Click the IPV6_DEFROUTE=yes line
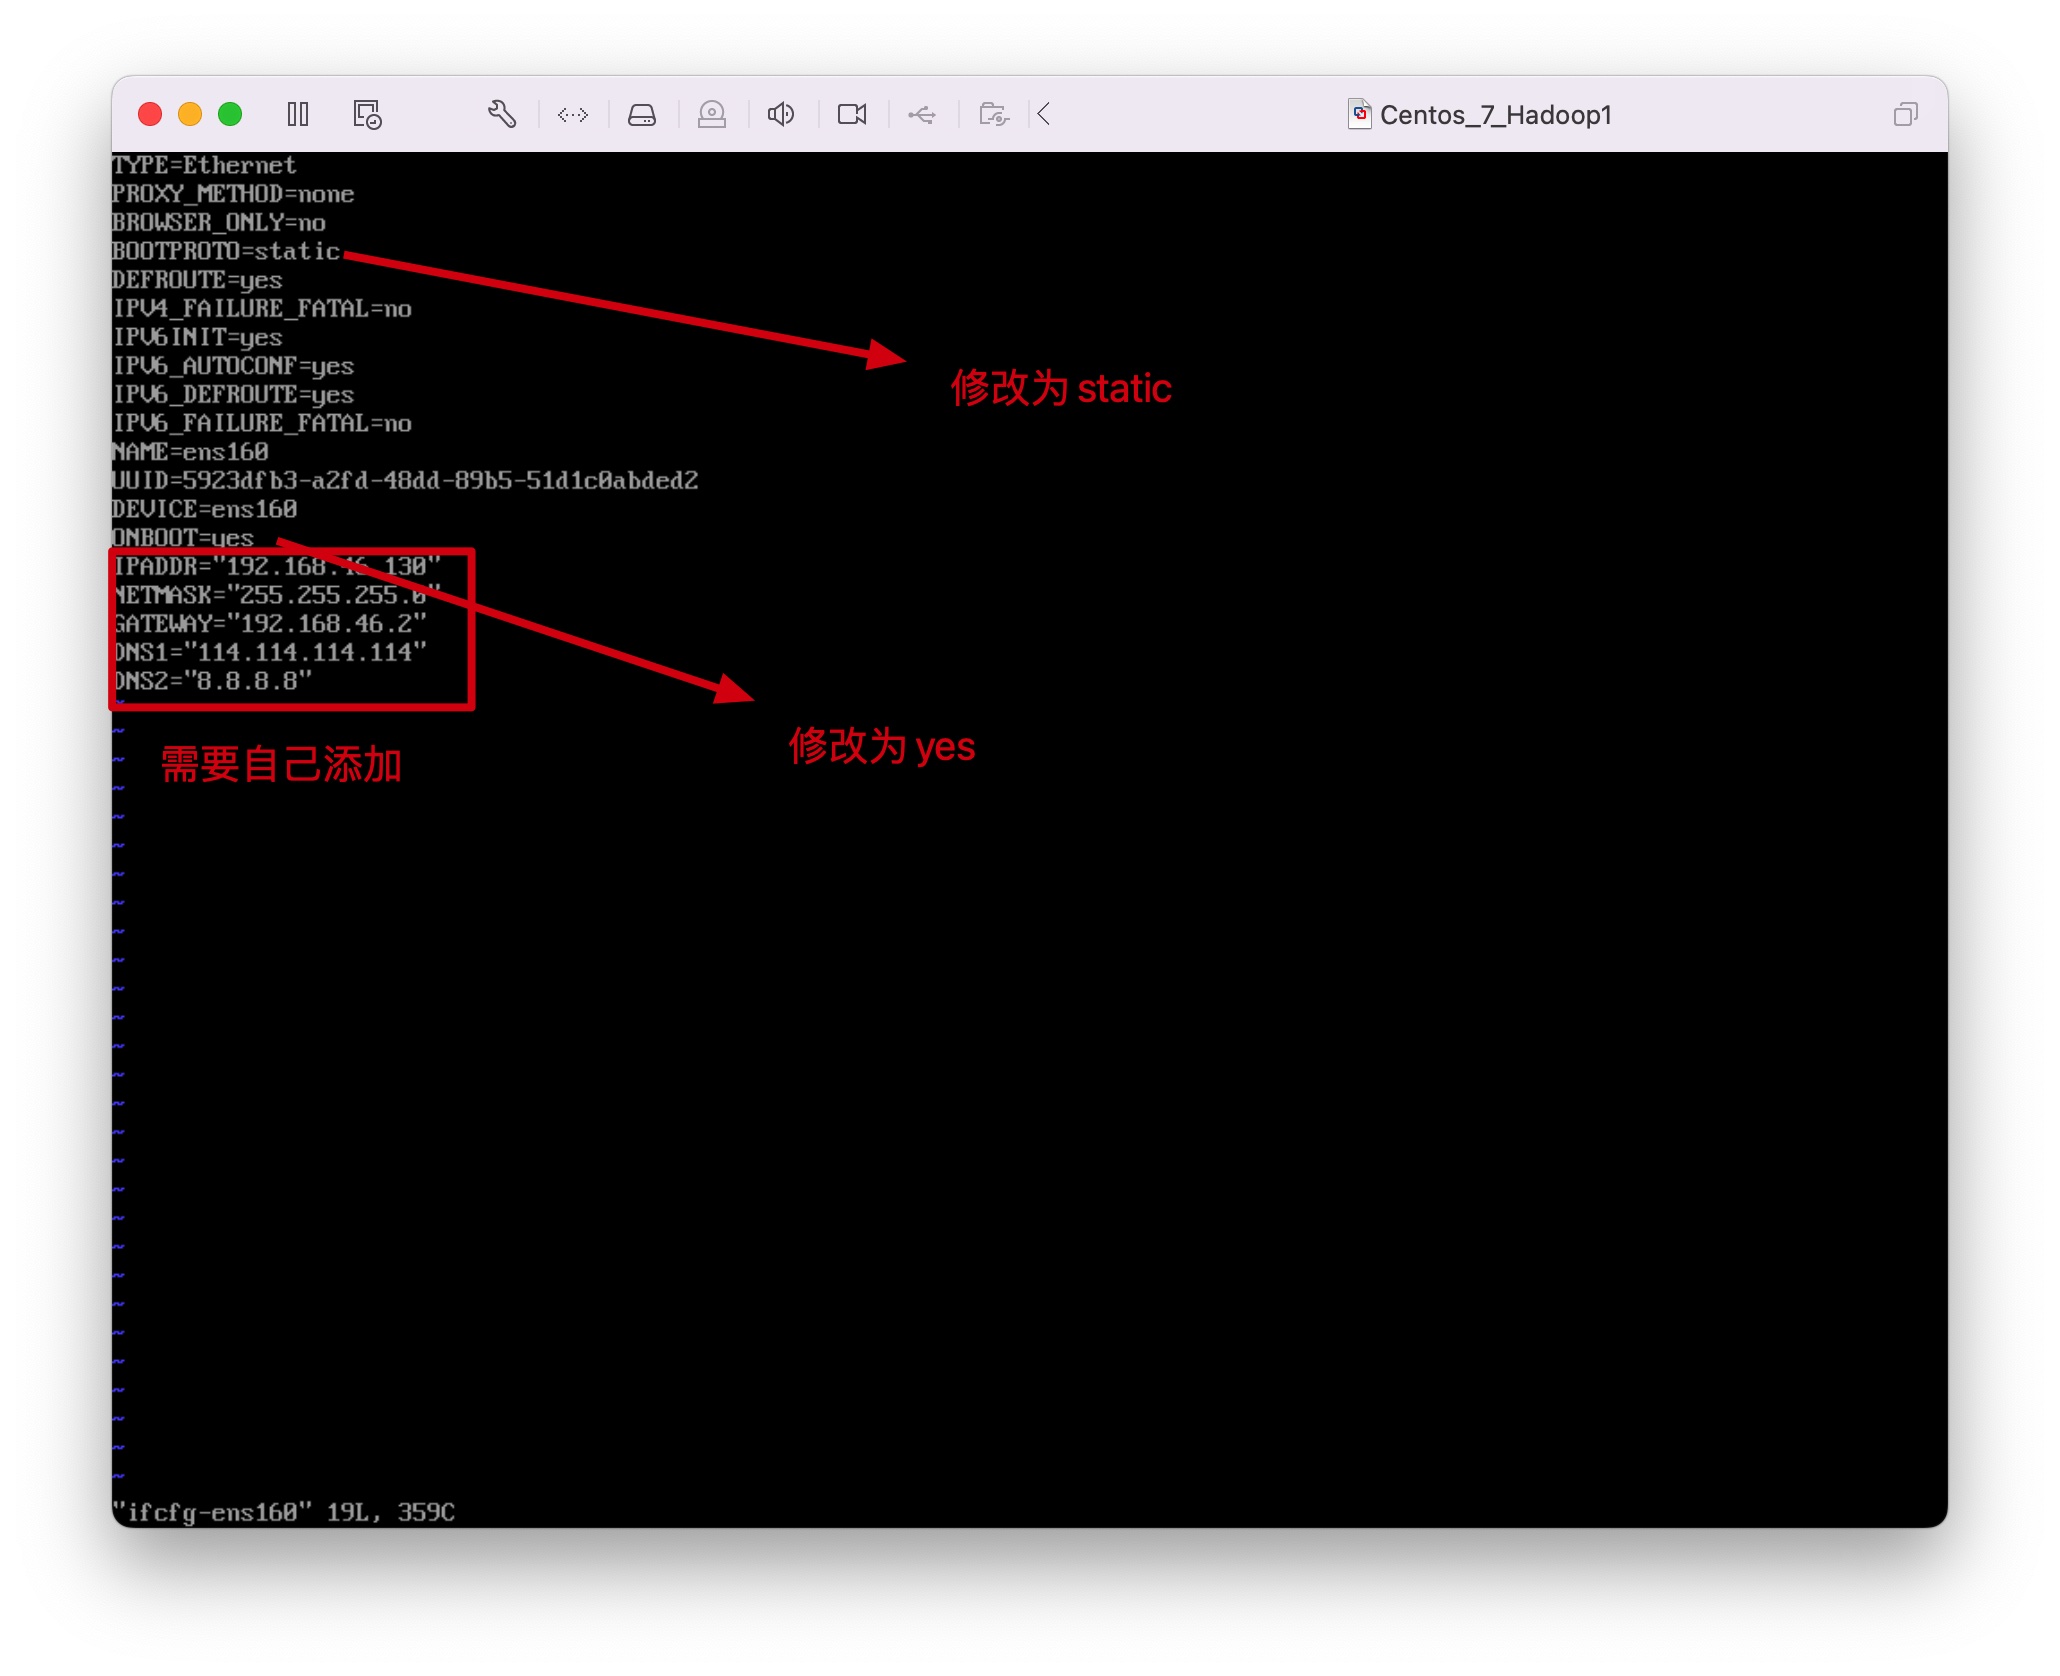Screen dimensions: 2060x1676 pyautogui.click(x=233, y=395)
